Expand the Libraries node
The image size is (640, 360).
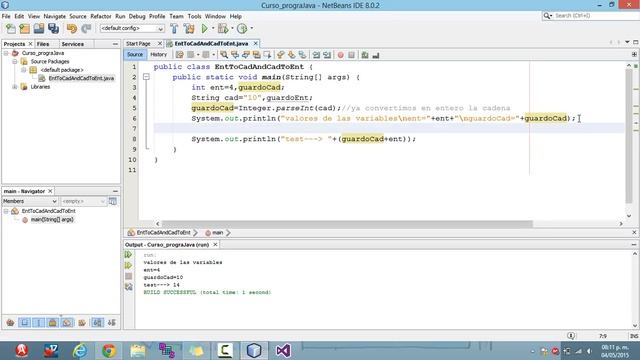tap(15, 87)
